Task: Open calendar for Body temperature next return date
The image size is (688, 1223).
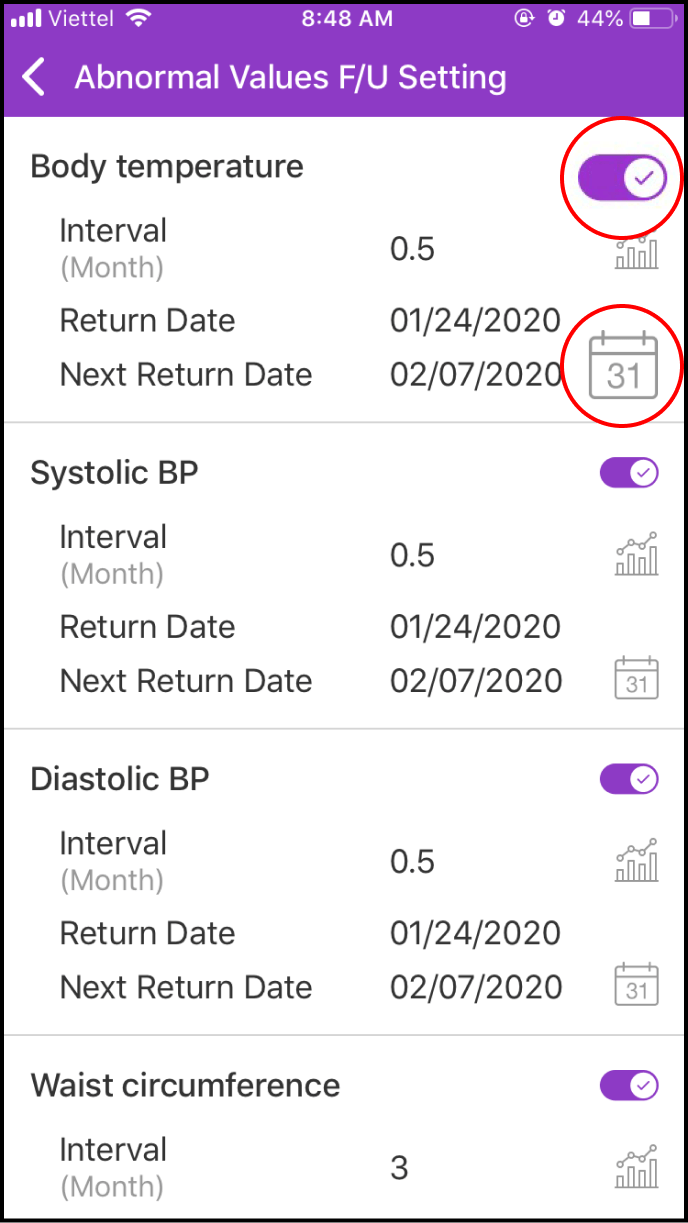Action: pos(623,365)
